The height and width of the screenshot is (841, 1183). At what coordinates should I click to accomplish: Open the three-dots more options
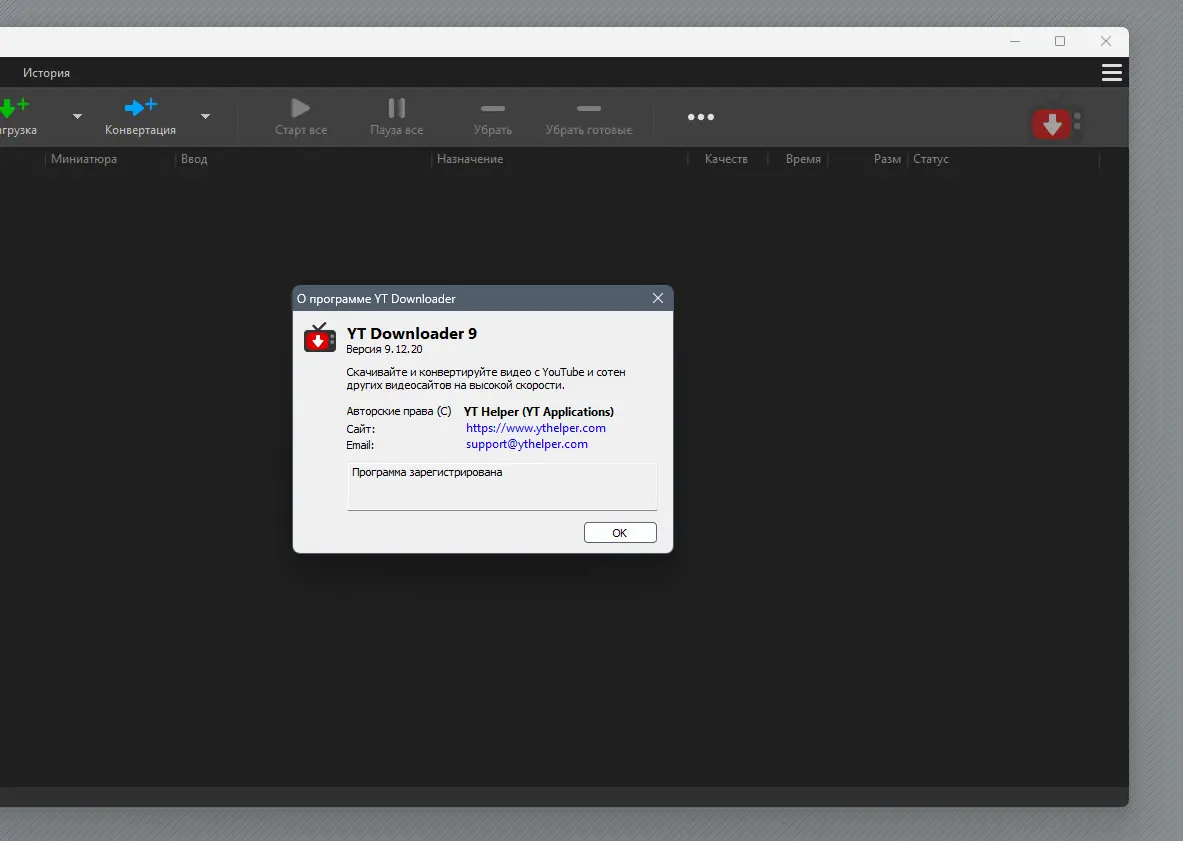click(x=701, y=117)
